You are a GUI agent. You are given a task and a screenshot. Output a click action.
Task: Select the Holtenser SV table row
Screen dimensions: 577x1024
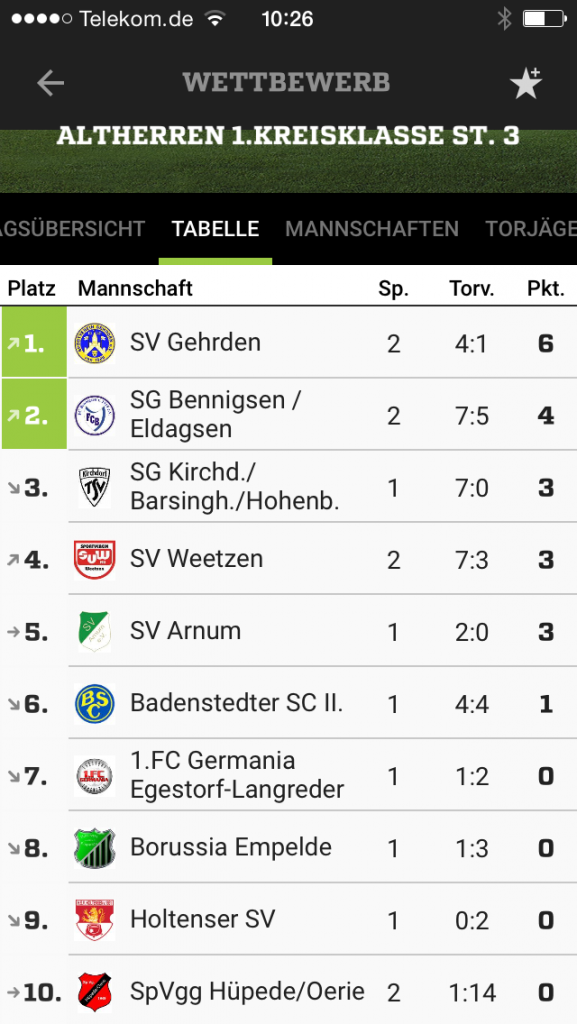[288, 919]
